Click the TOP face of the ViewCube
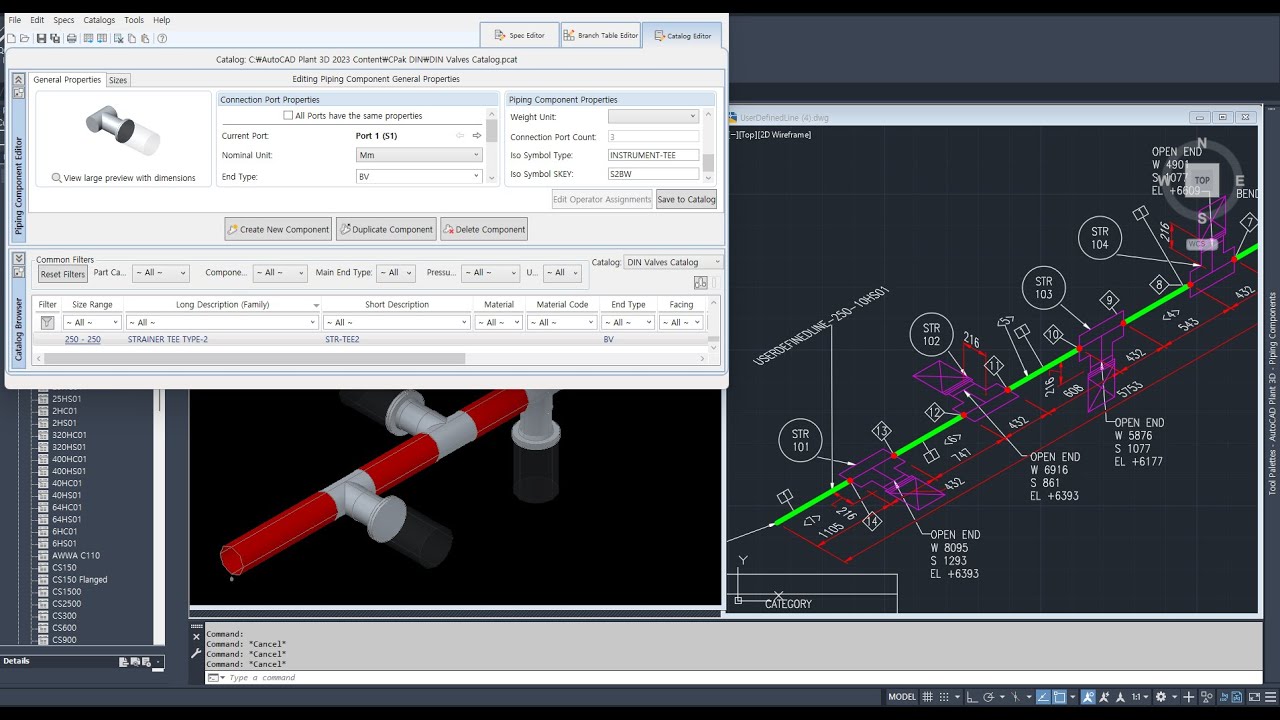 pos(1202,181)
